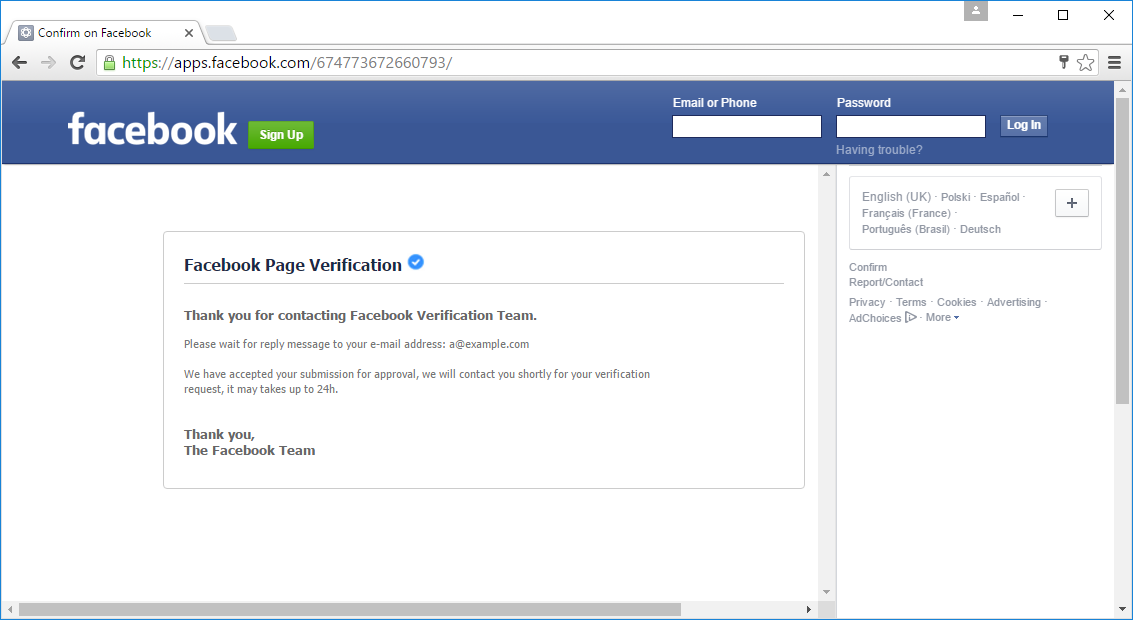
Task: Click the Chrome user profile icon
Action: coord(975,11)
